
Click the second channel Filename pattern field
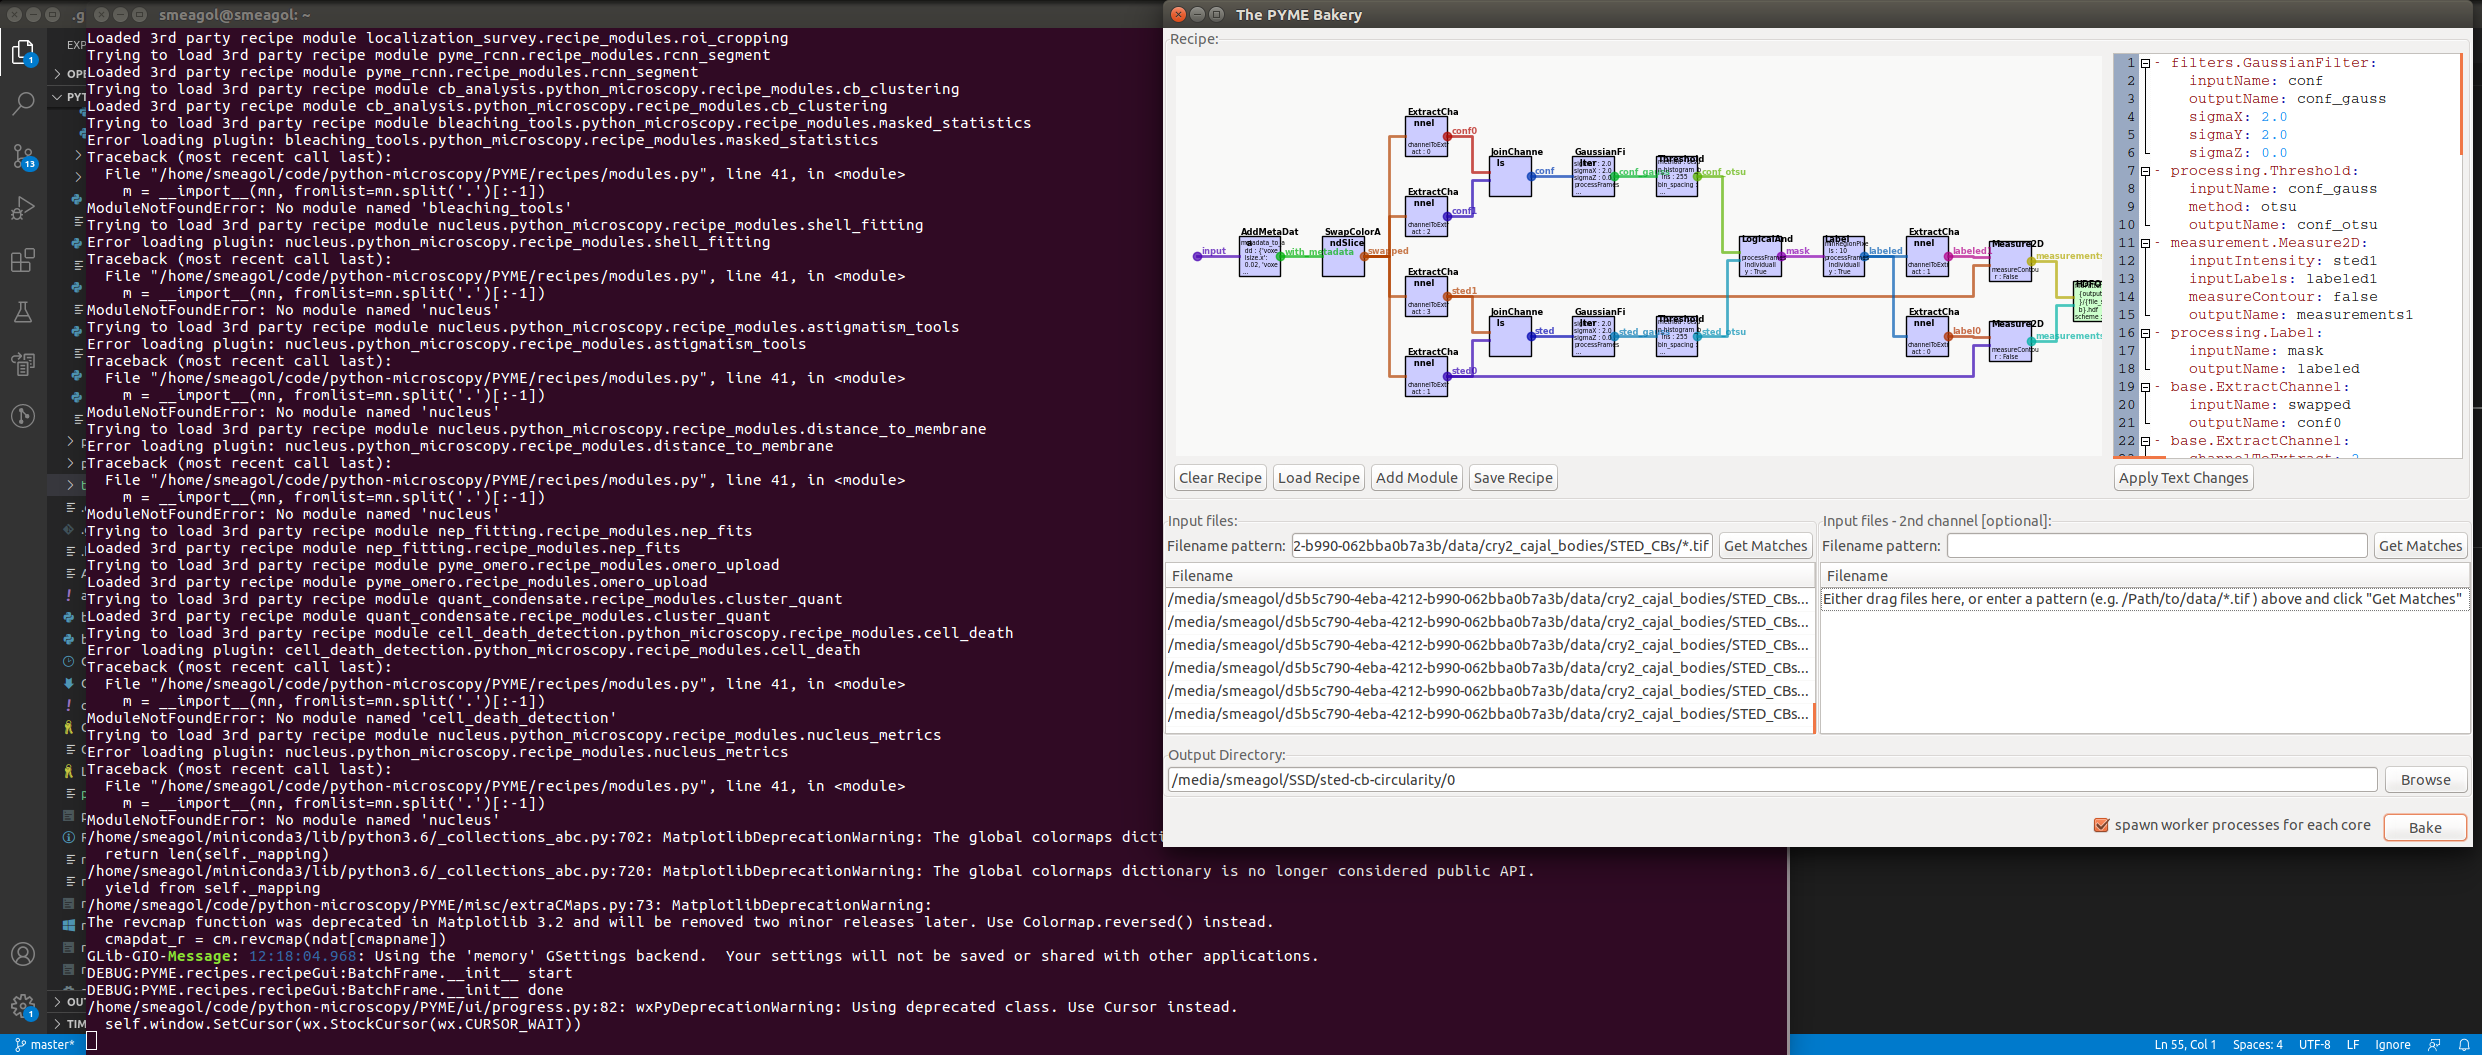point(2155,545)
